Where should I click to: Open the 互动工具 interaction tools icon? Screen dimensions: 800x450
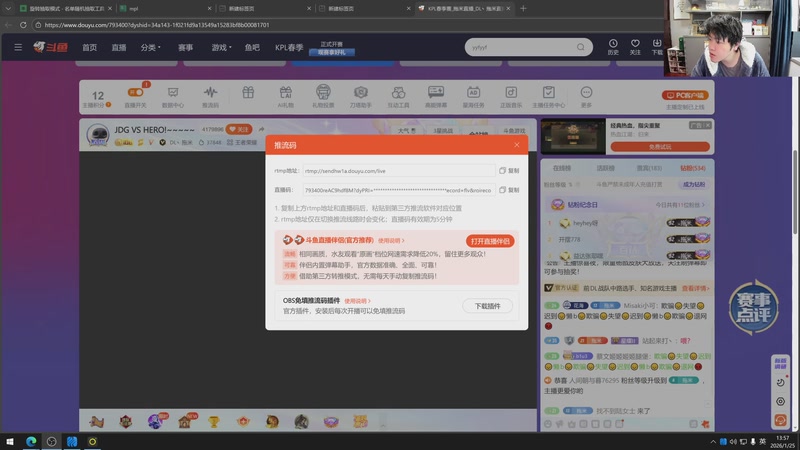tap(398, 96)
